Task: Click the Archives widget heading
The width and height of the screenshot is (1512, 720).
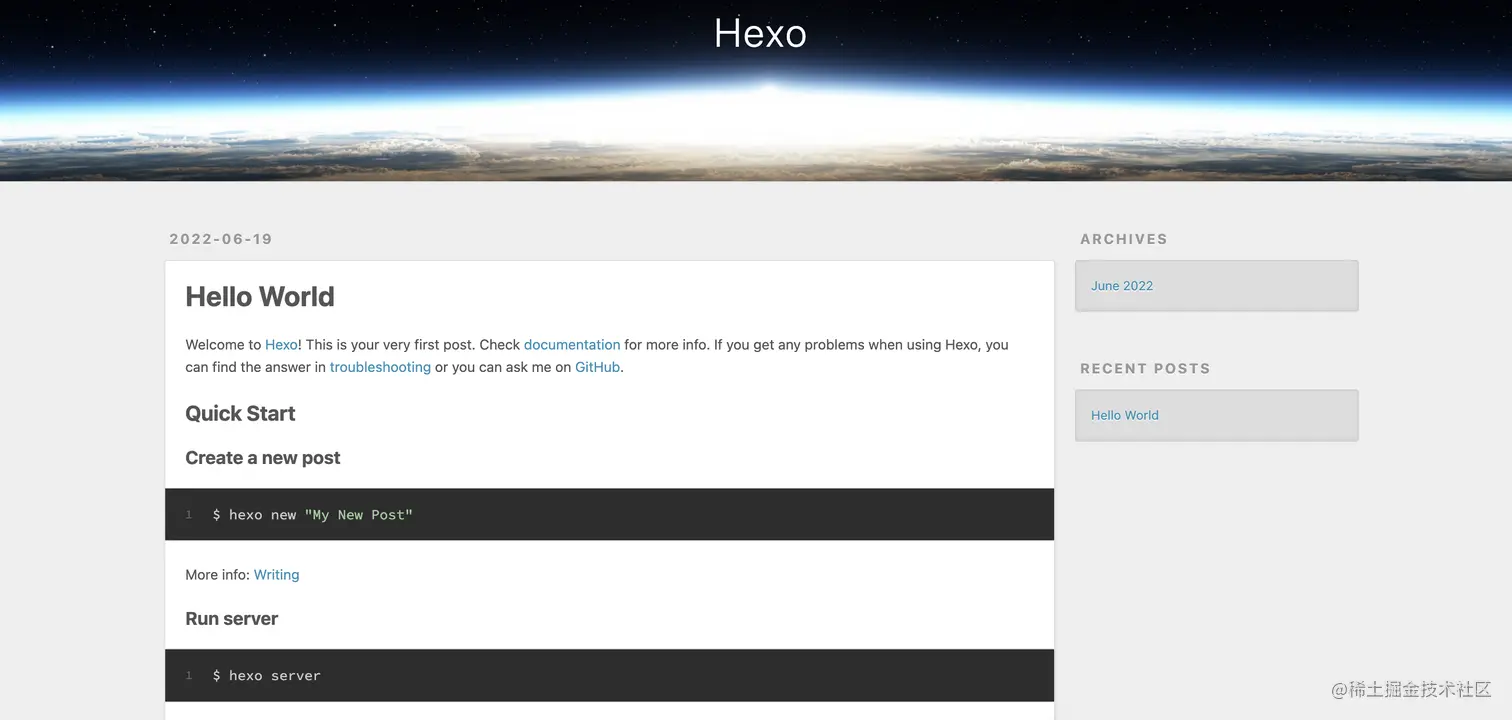Action: 1124,239
